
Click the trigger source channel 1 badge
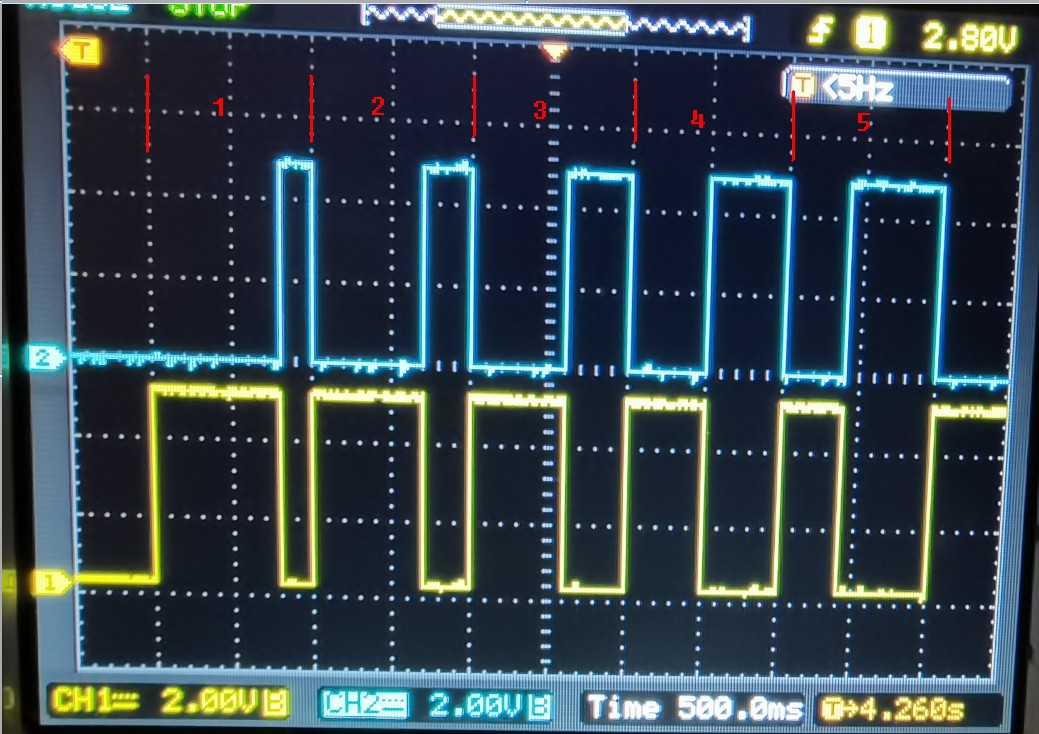(x=870, y=33)
